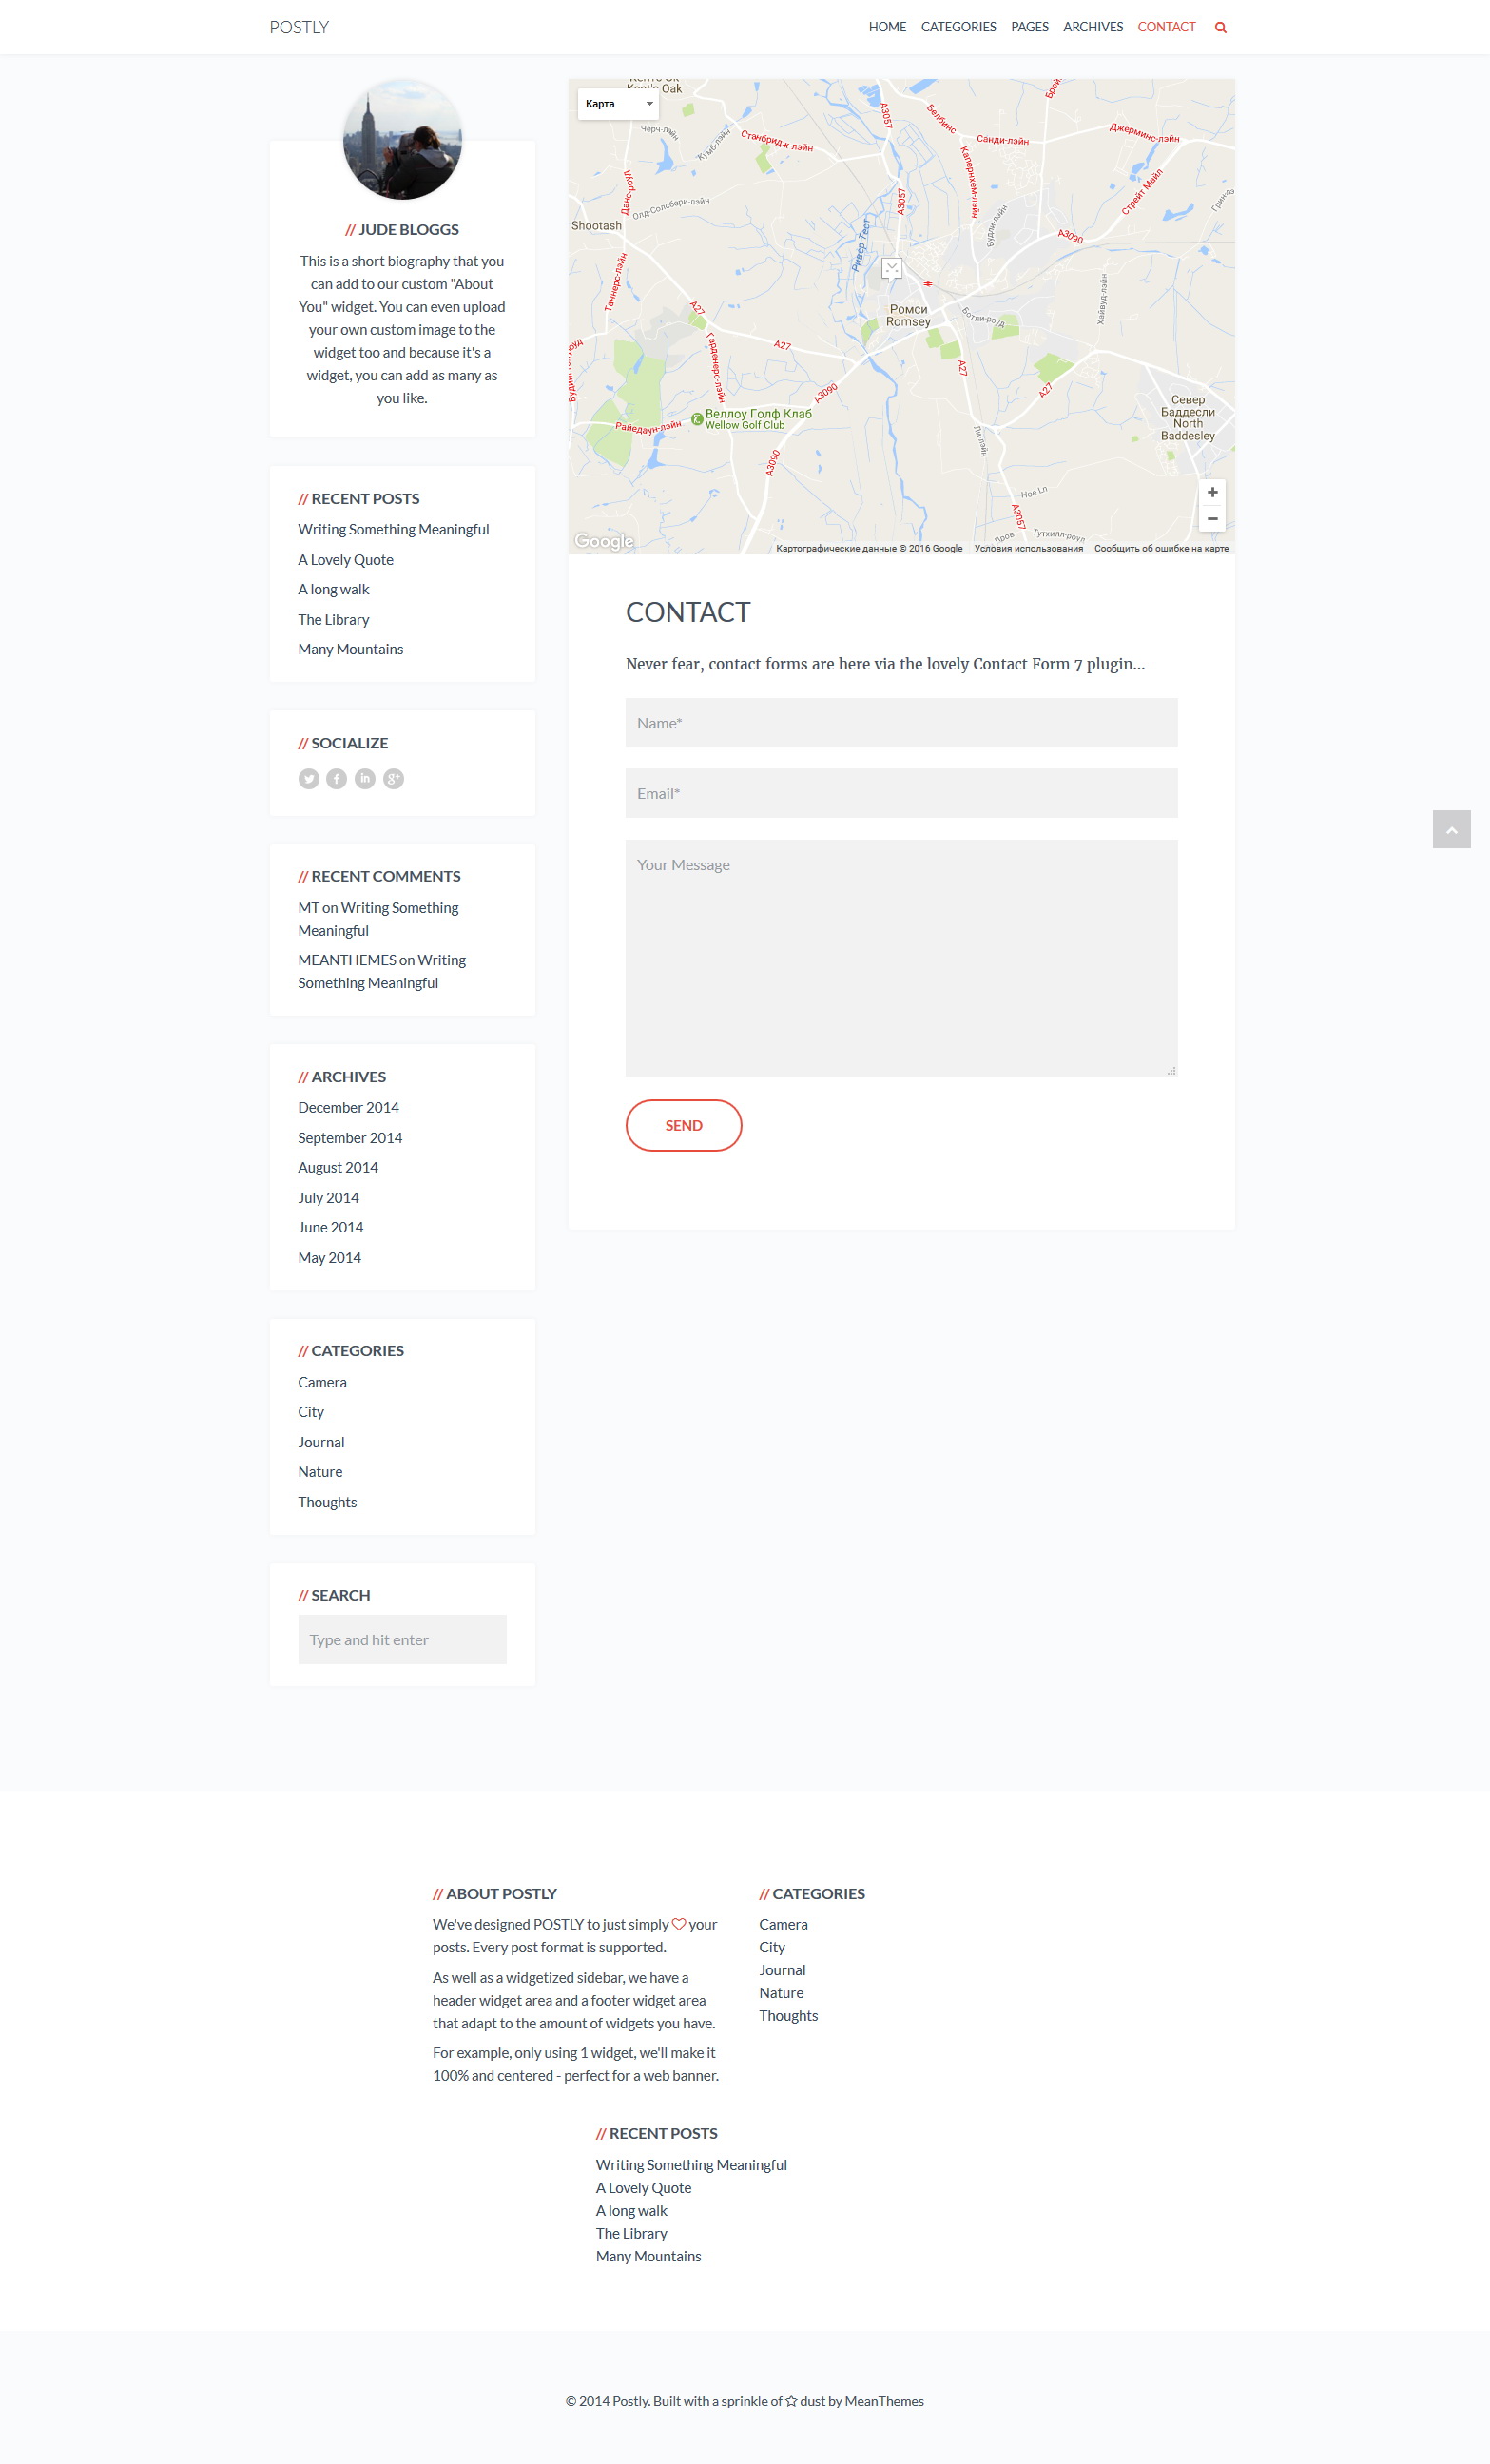Open December 2014 archive
The height and width of the screenshot is (2464, 1490).
click(x=348, y=1108)
